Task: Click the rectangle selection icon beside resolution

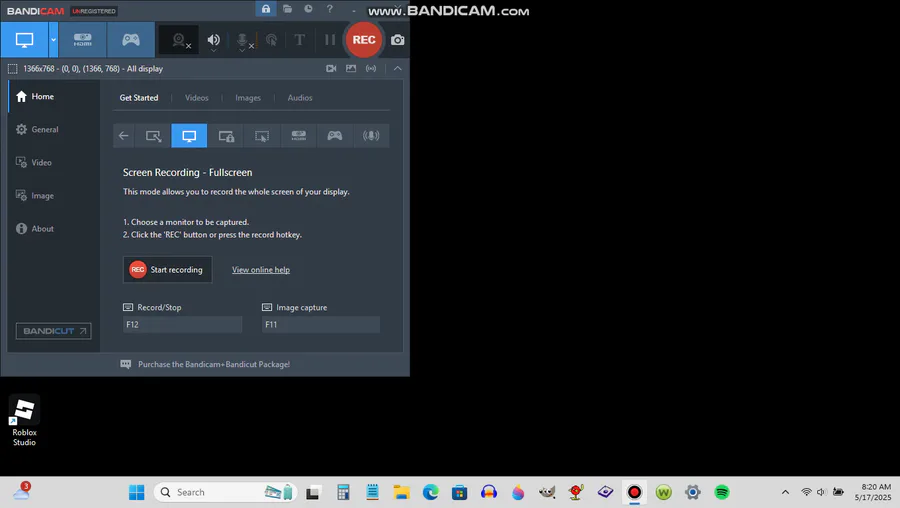Action: click(x=12, y=69)
